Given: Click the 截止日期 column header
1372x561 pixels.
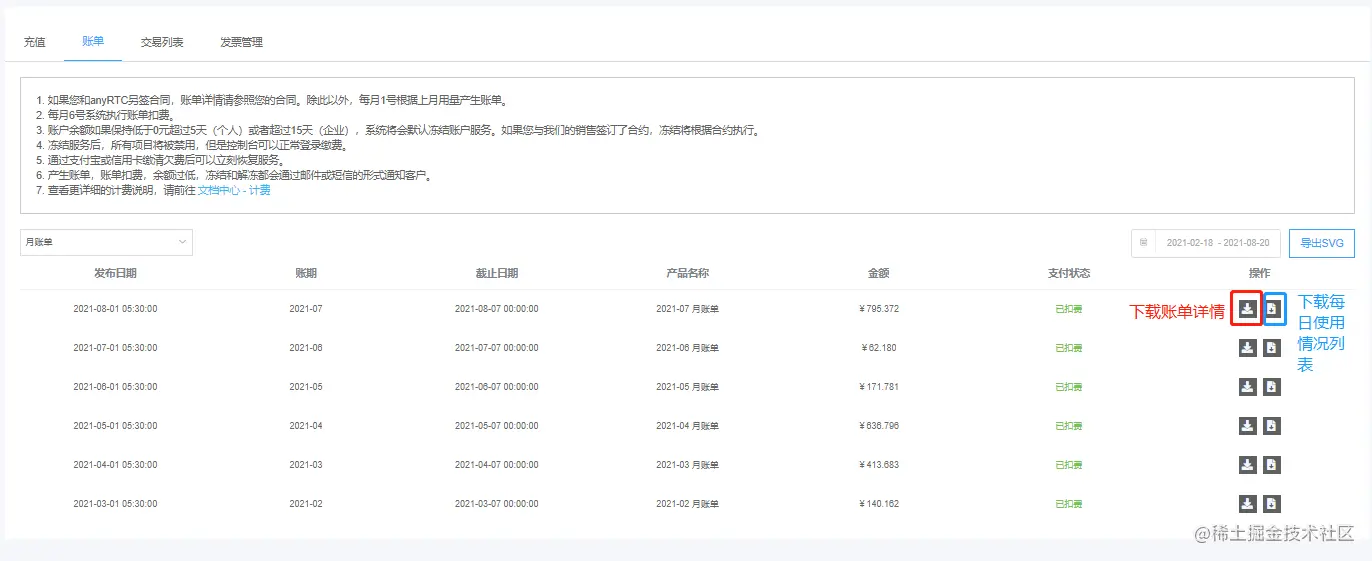Looking at the screenshot, I should pyautogui.click(x=497, y=273).
